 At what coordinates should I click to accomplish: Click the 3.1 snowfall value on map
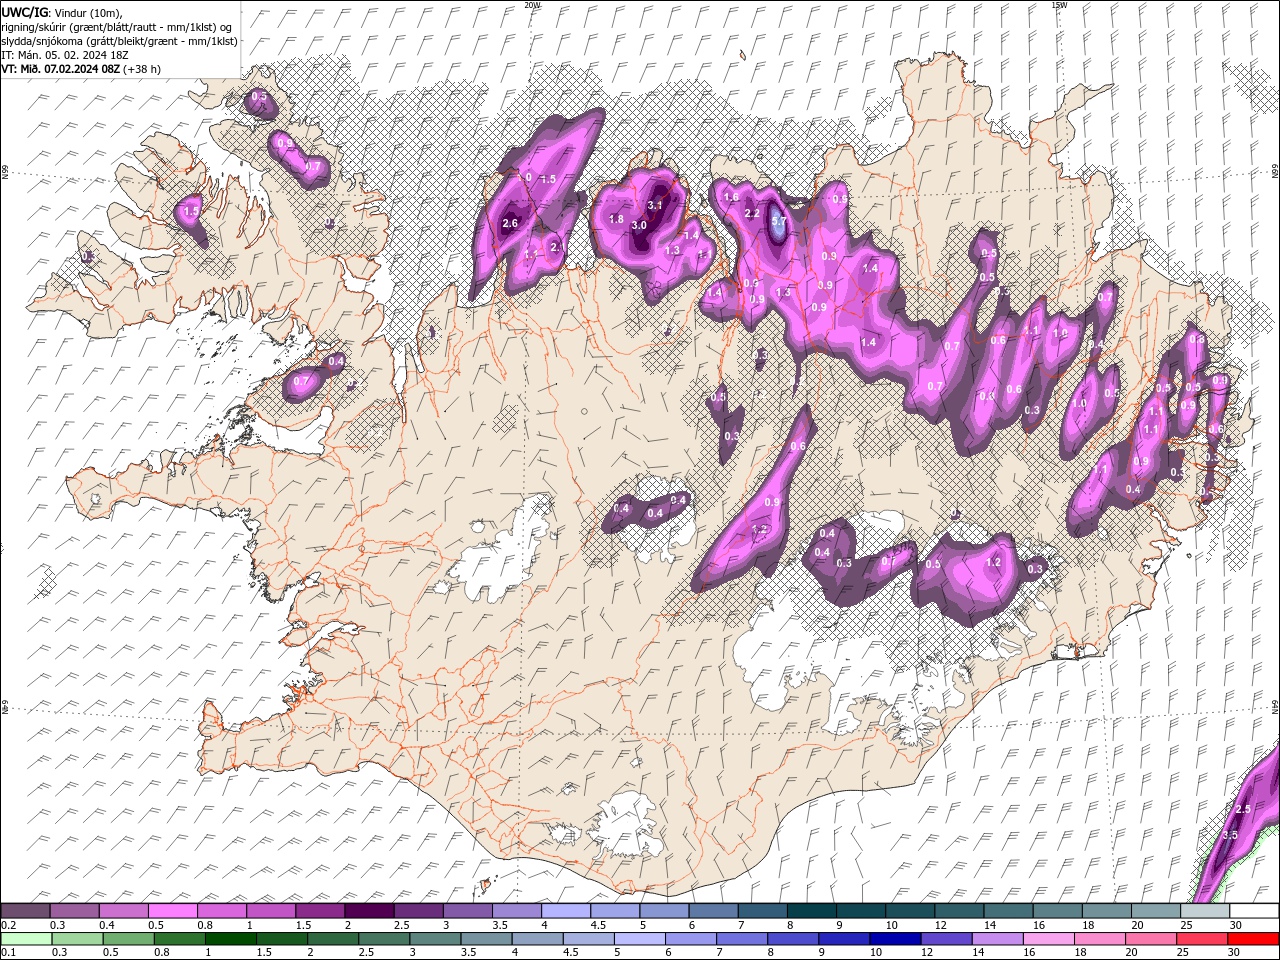click(655, 205)
